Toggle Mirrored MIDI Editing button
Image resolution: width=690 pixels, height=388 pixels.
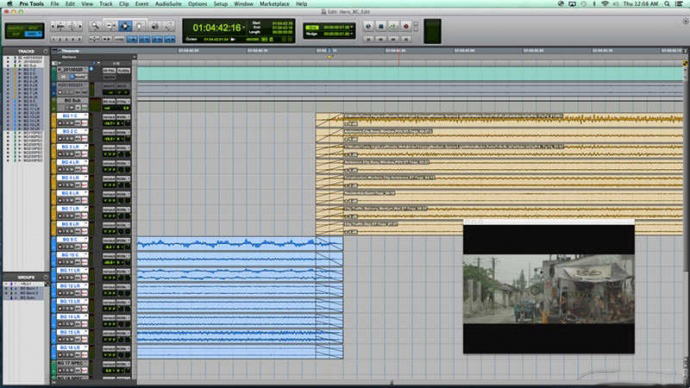(x=119, y=39)
